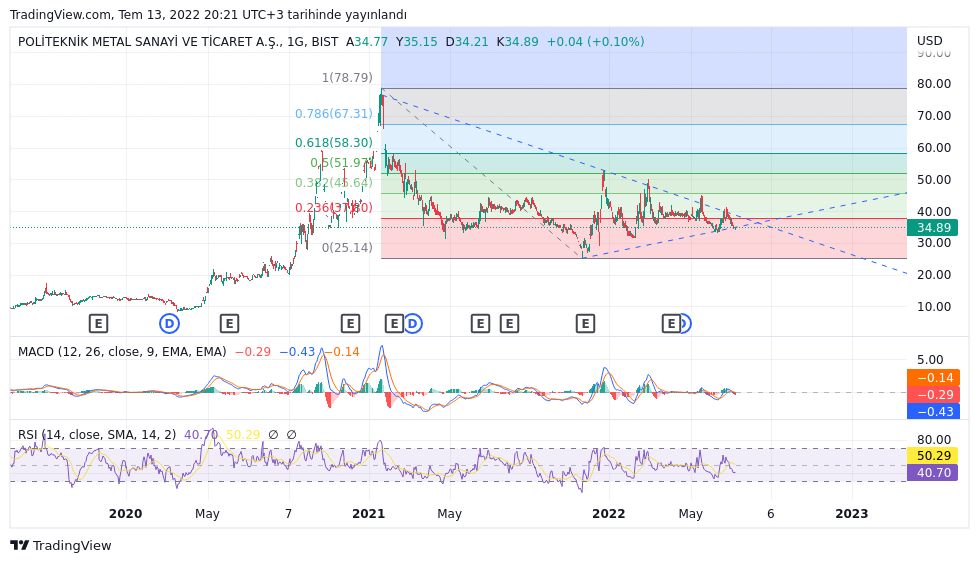
Task: Click the USD currency label on the price axis
Action: pos(930,41)
